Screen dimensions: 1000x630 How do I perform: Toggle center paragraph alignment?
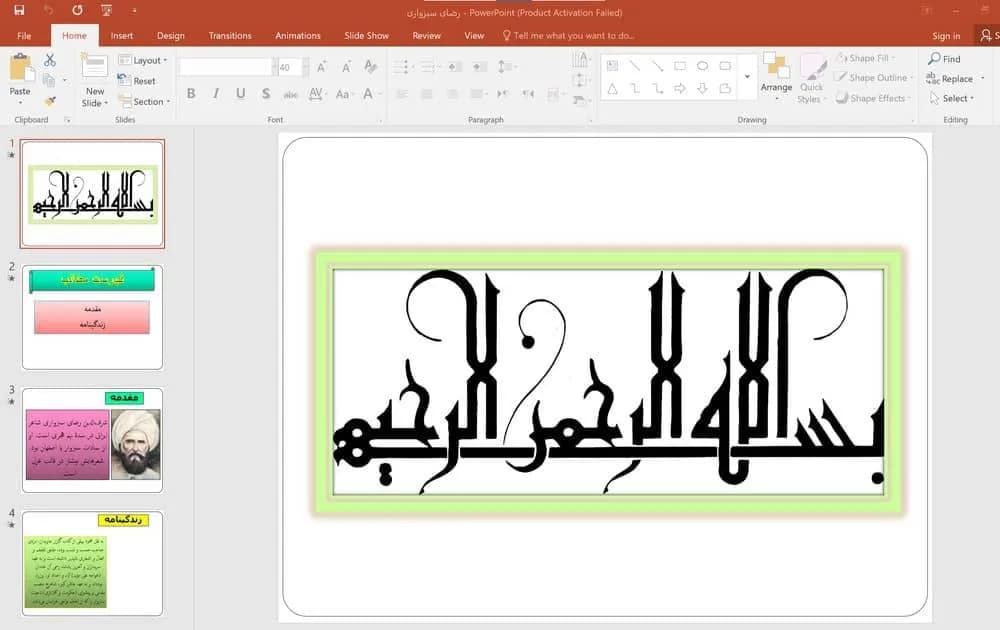[427, 94]
